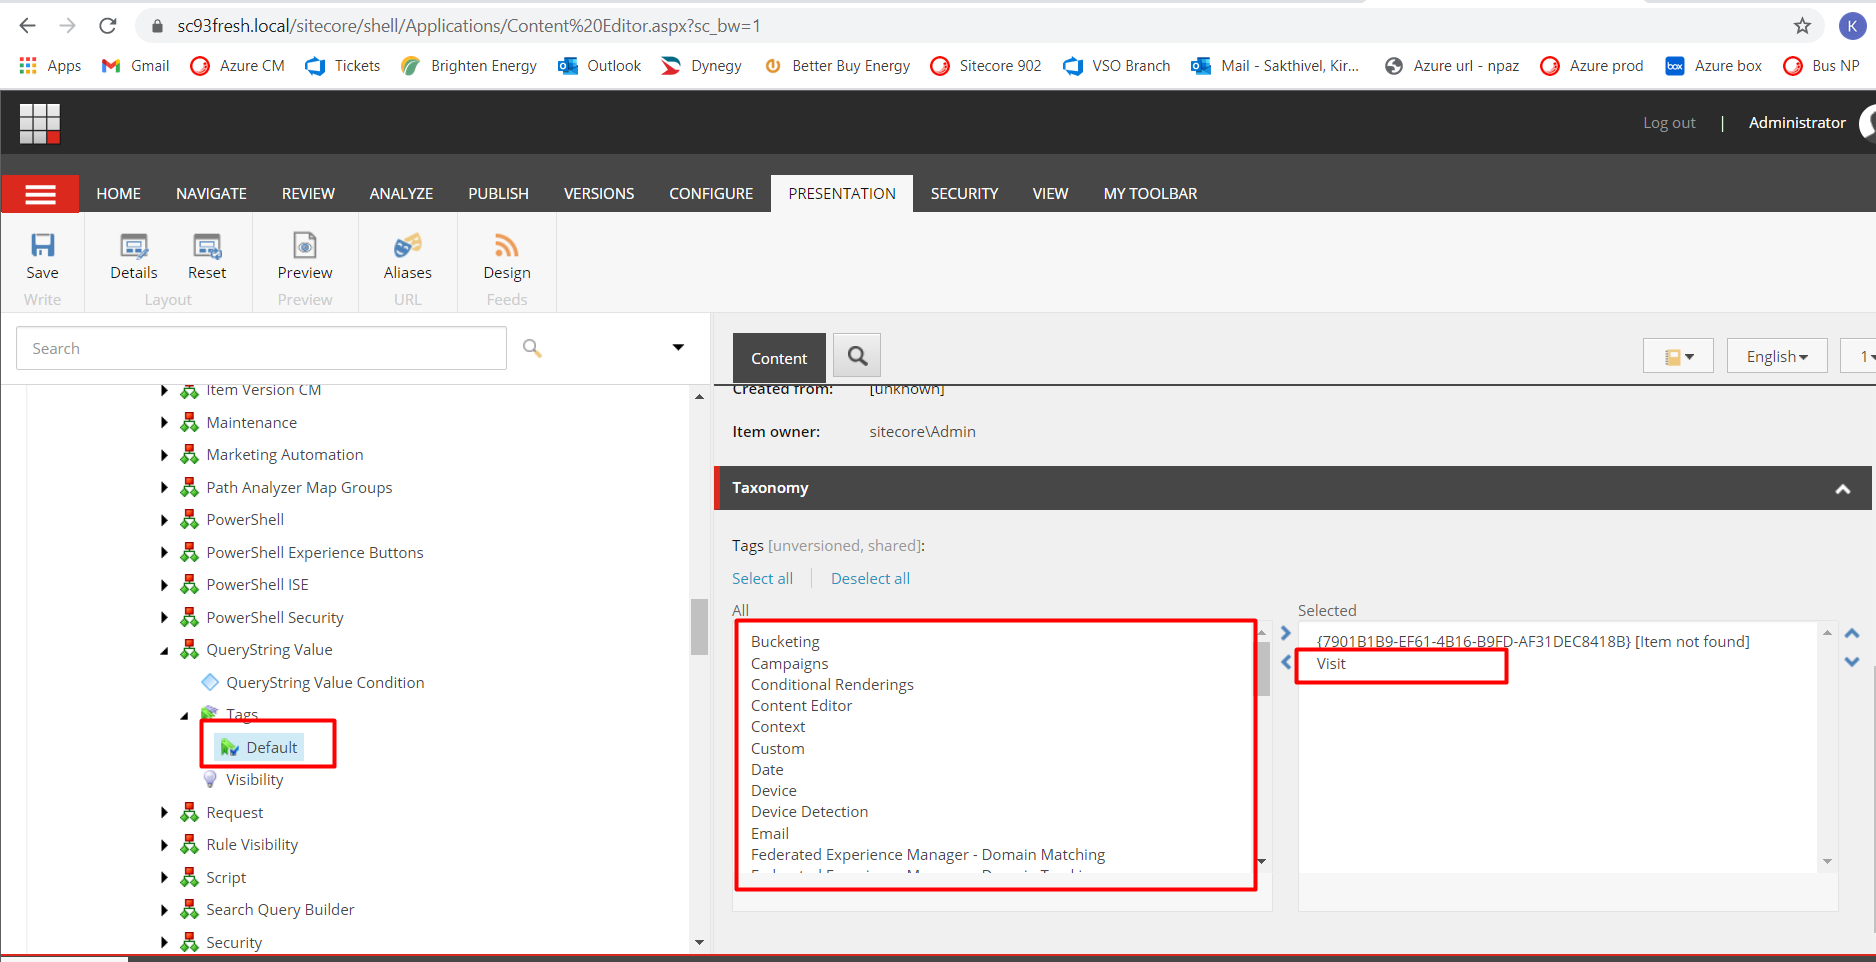
Task: Select the Default tag tree item
Action: 260,747
